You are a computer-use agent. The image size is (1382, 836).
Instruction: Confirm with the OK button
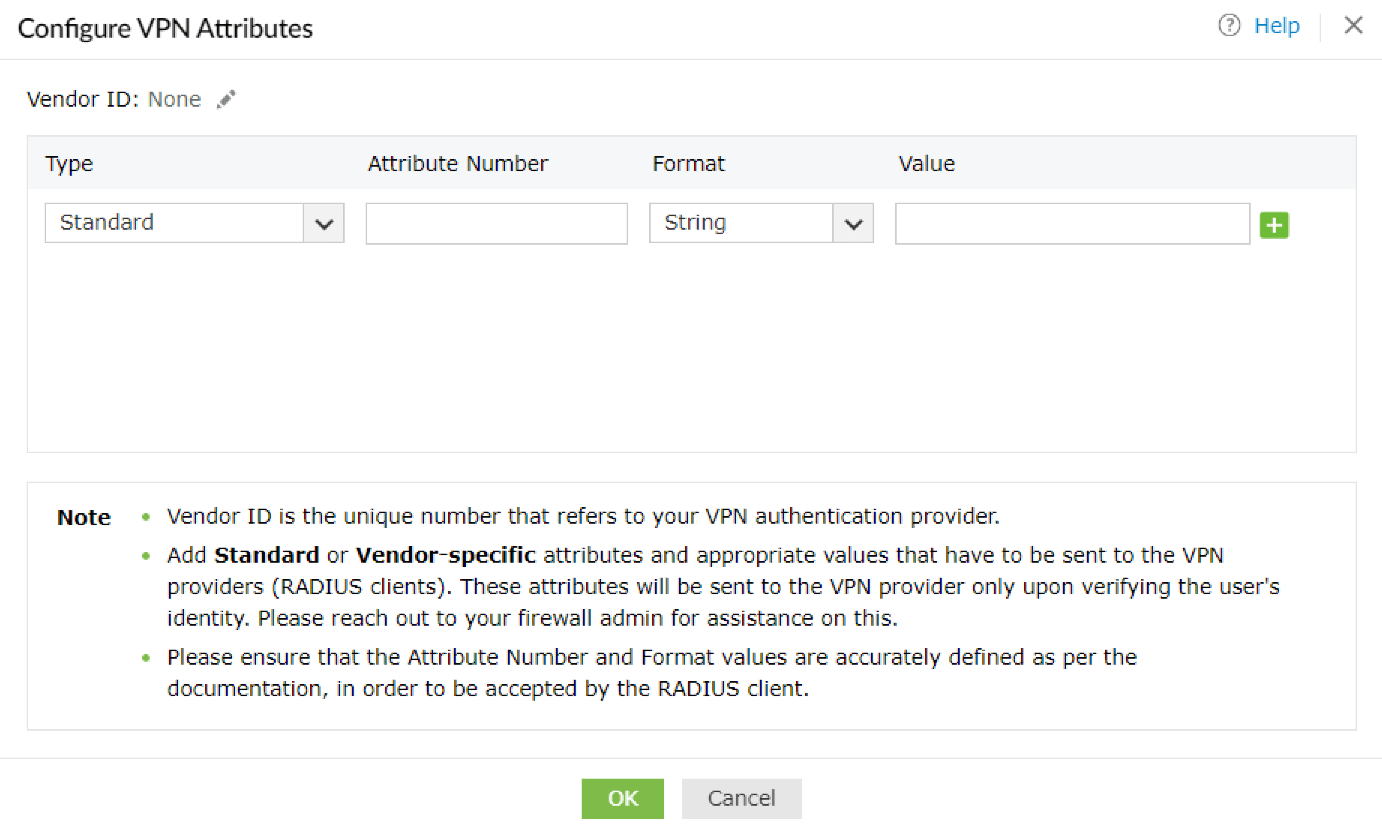click(622, 798)
